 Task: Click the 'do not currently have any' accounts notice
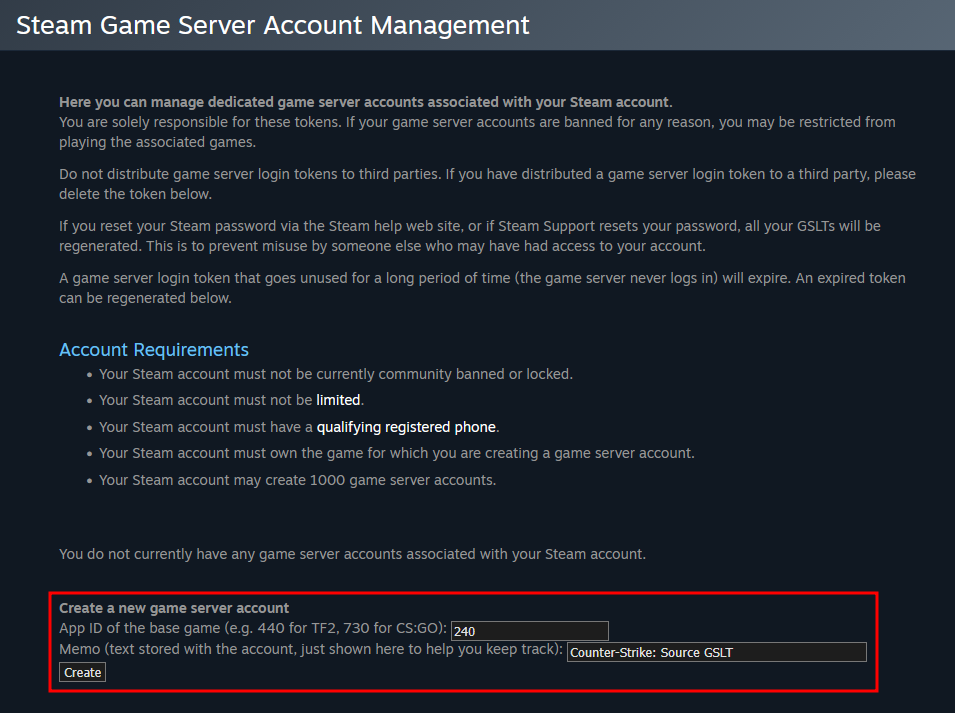pyautogui.click(x=352, y=553)
